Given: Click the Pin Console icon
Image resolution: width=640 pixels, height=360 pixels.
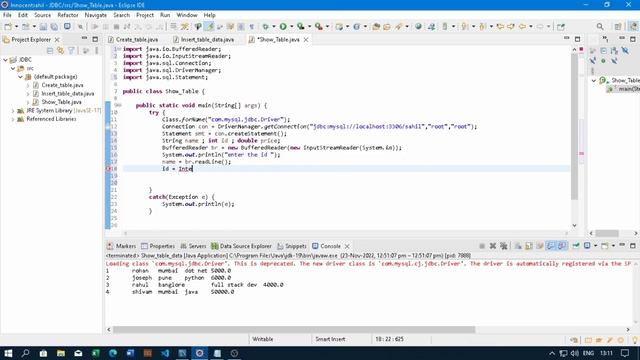Looking at the screenshot, I should [576, 246].
